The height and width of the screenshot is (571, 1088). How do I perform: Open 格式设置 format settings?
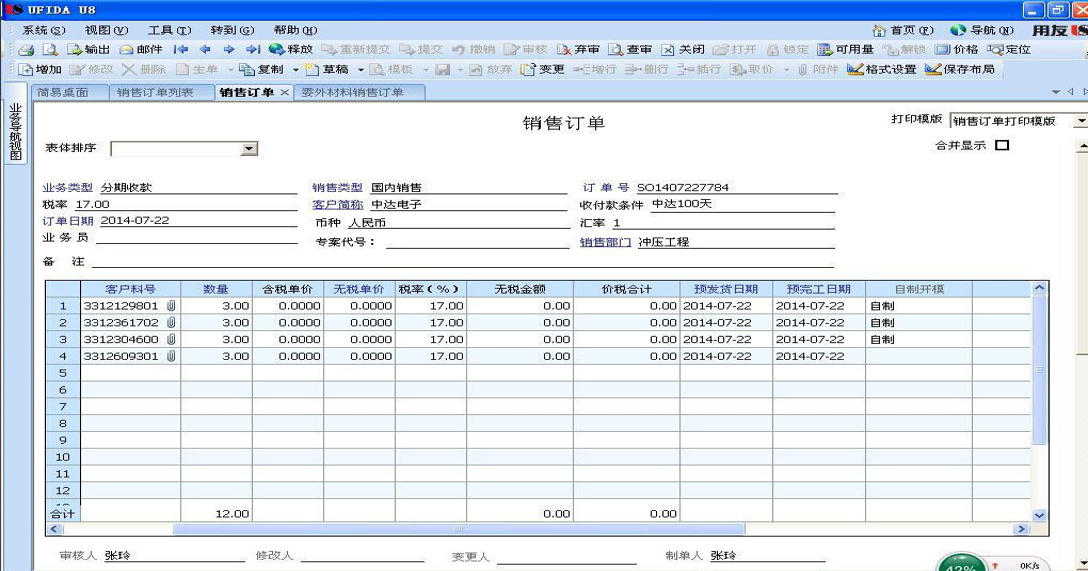tap(881, 70)
